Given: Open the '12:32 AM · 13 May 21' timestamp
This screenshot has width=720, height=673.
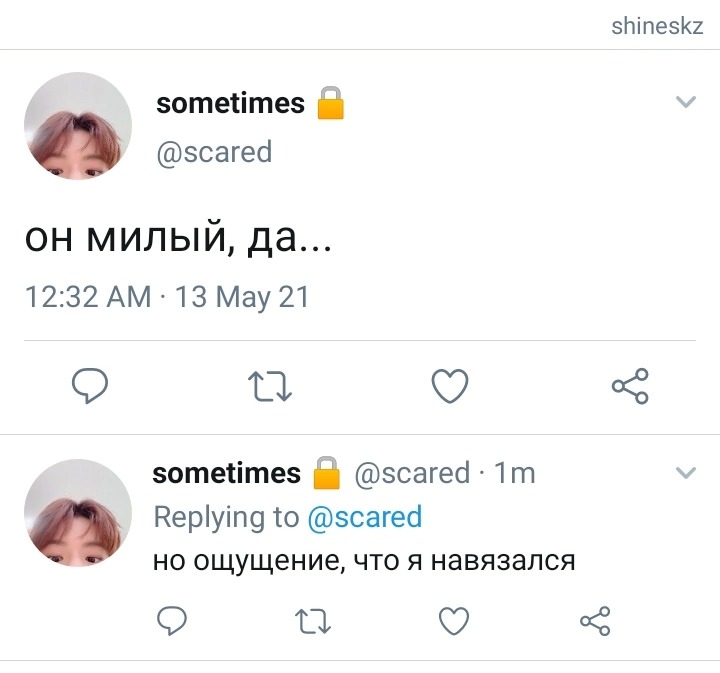Looking at the screenshot, I should [x=167, y=297].
